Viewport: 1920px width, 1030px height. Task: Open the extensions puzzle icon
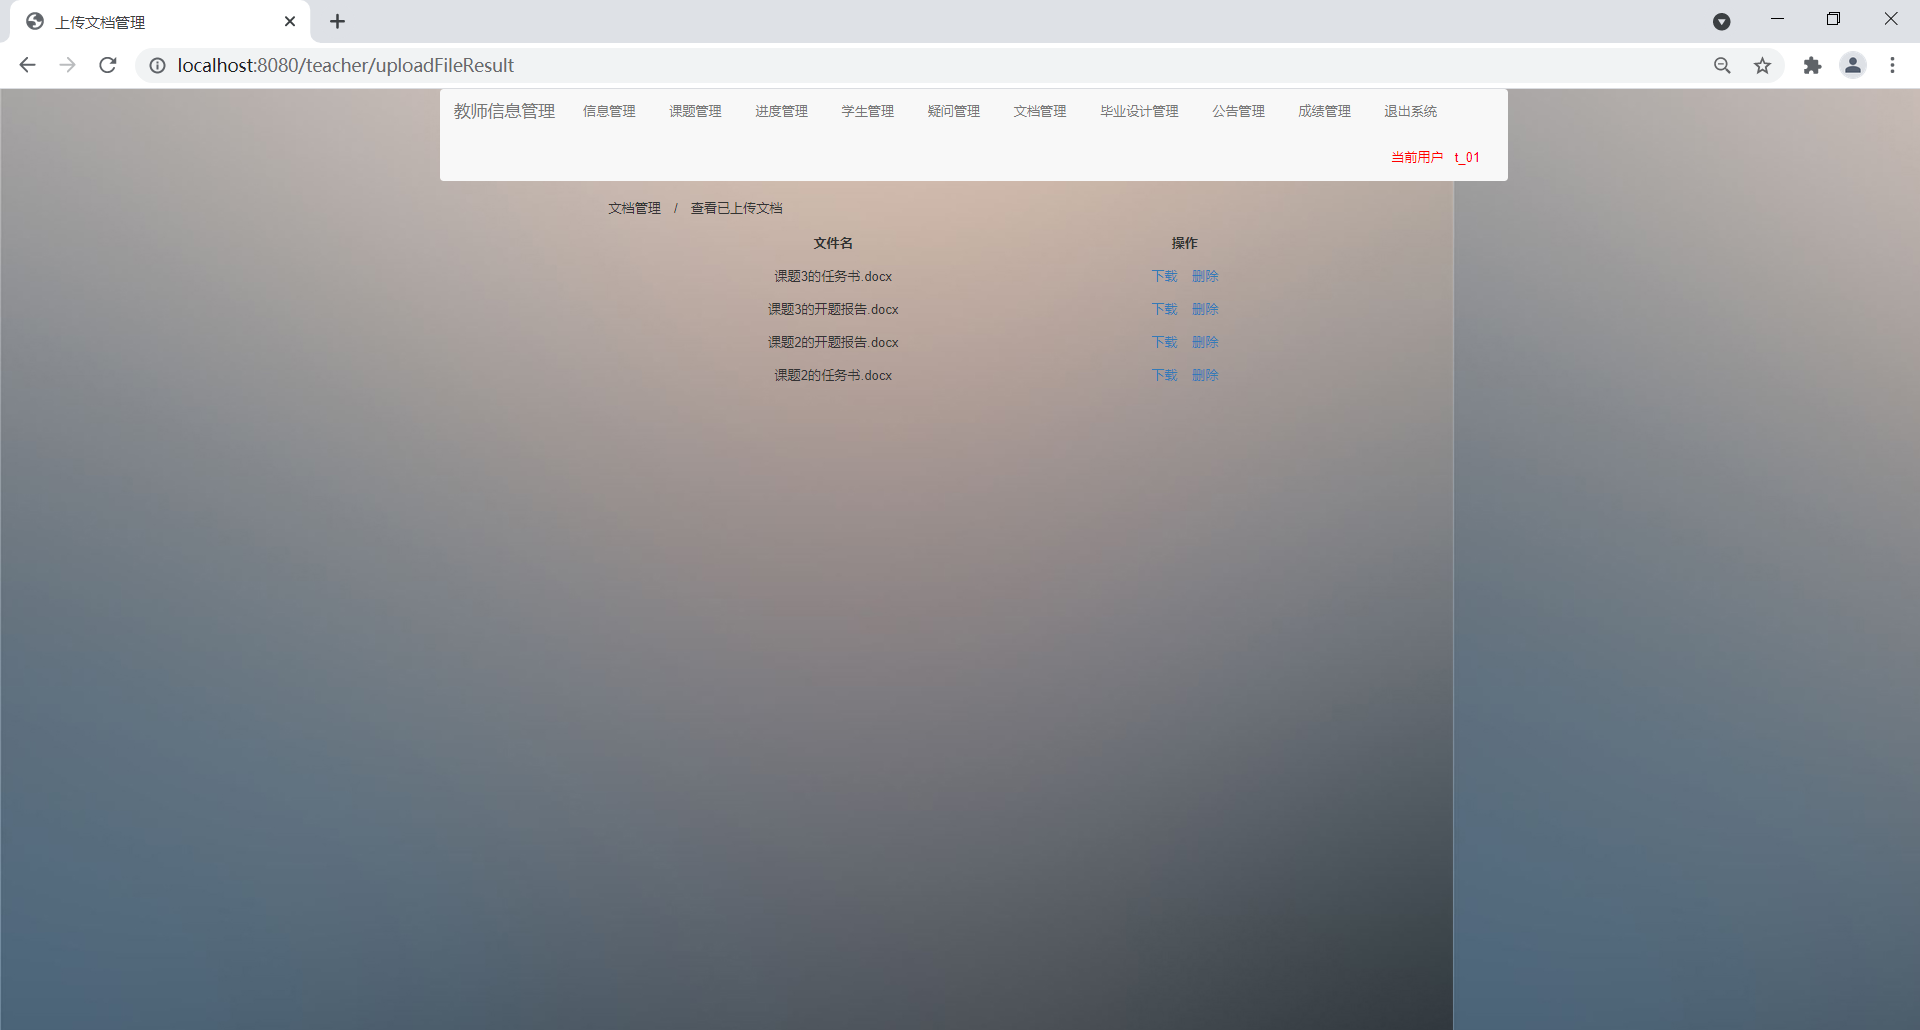pos(1812,65)
